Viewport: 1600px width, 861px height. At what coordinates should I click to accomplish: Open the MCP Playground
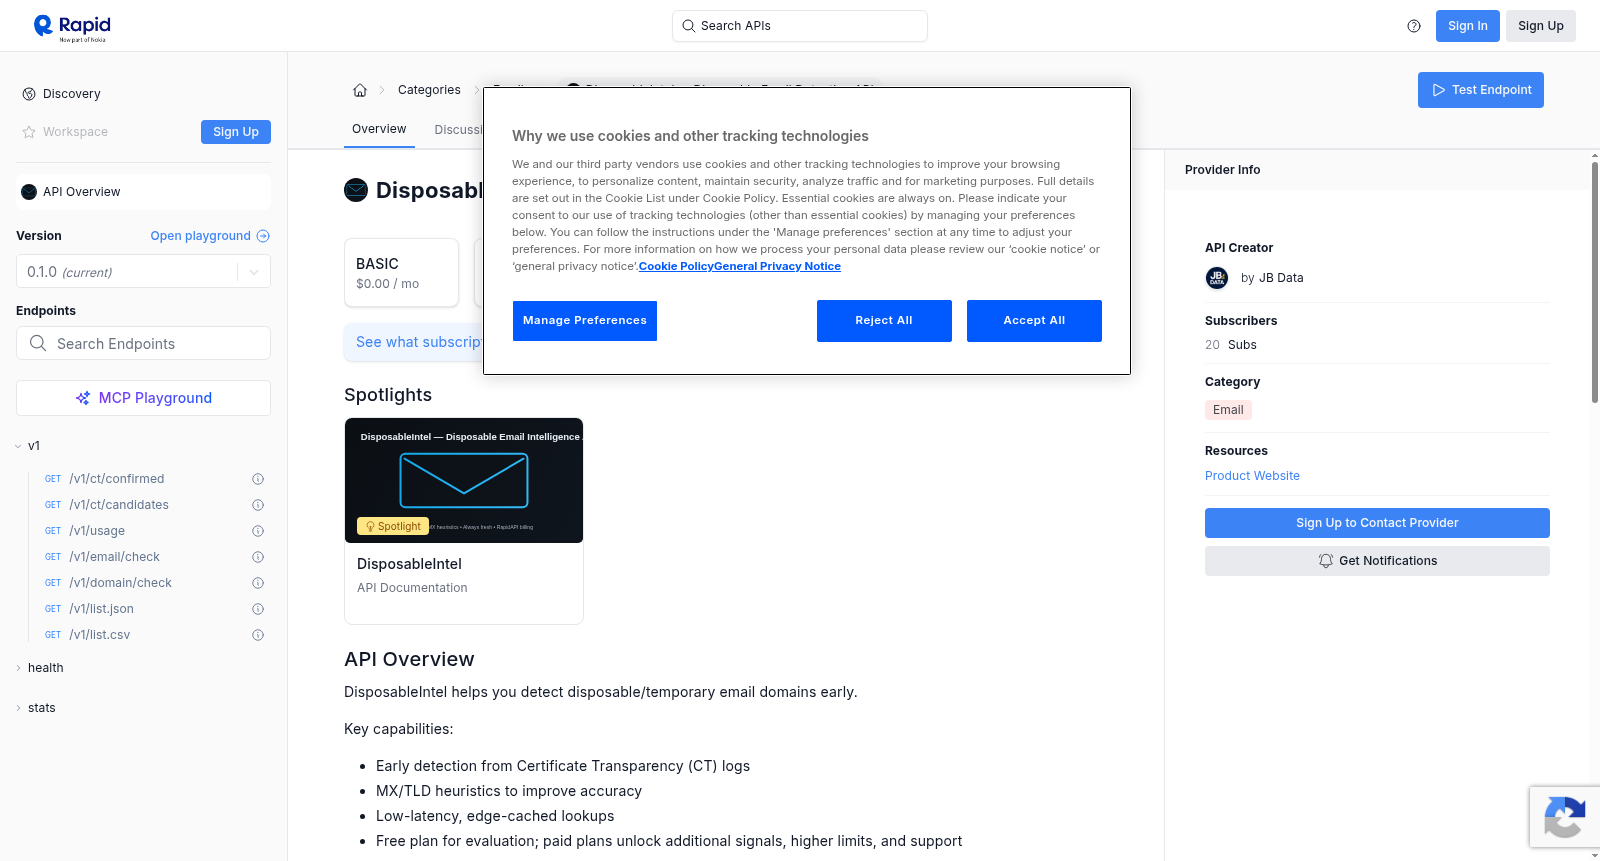coord(143,398)
